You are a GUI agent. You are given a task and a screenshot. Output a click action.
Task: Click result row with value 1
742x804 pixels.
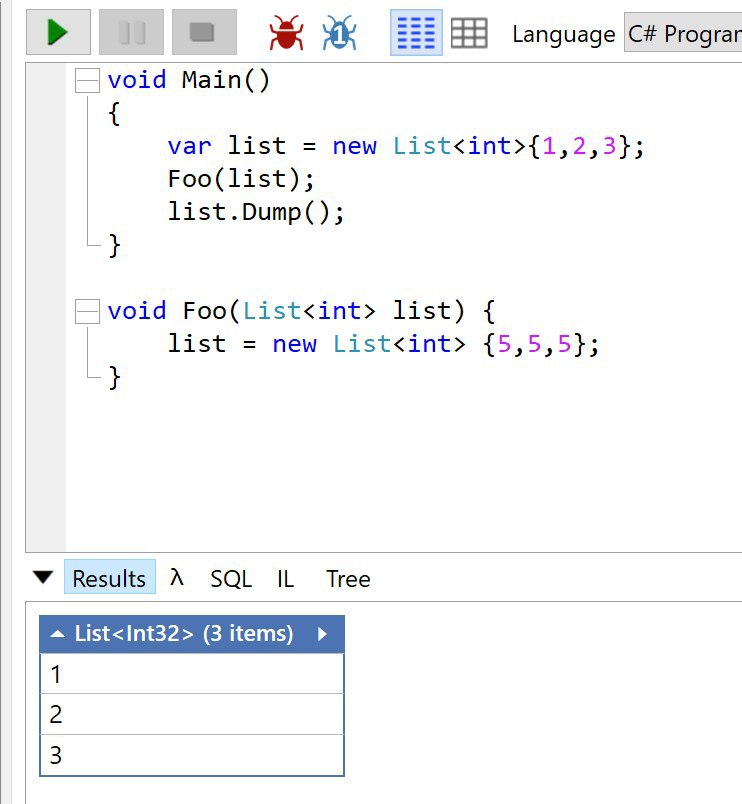192,673
